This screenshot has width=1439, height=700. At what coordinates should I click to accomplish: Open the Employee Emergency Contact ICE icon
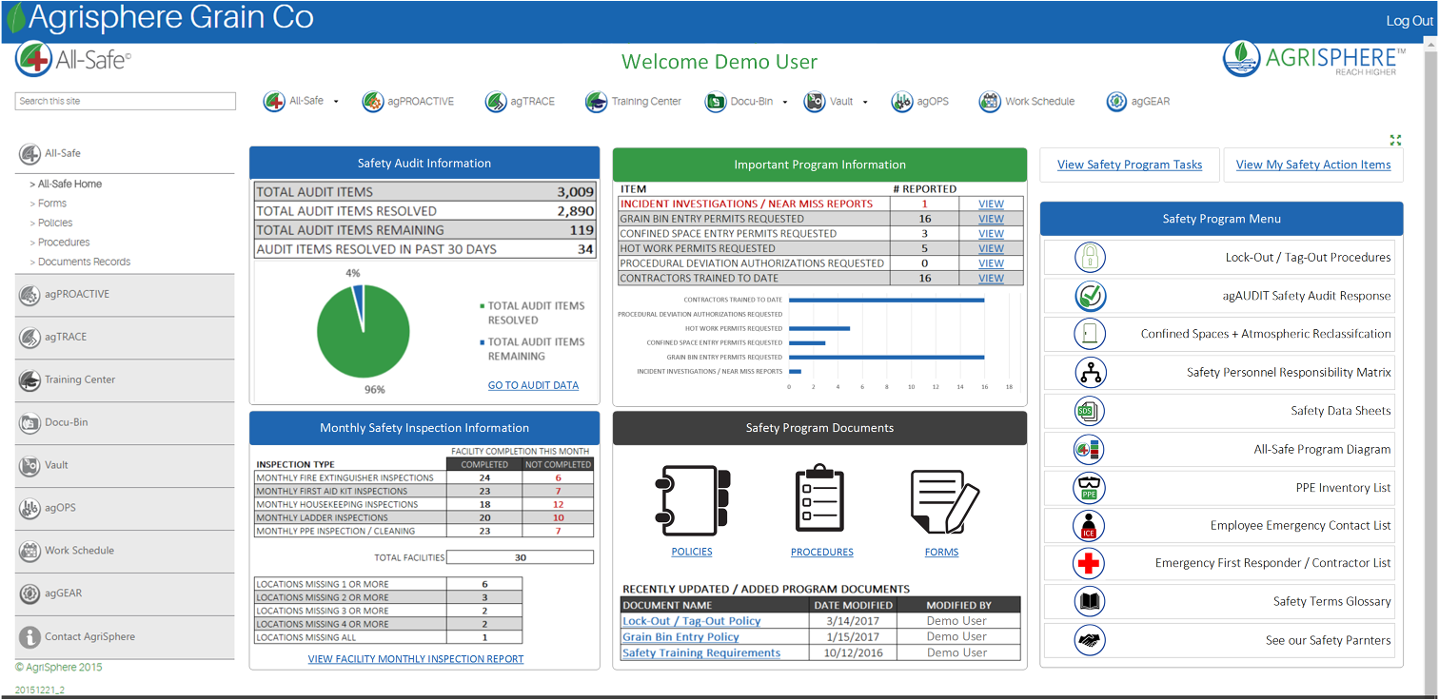pos(1089,525)
